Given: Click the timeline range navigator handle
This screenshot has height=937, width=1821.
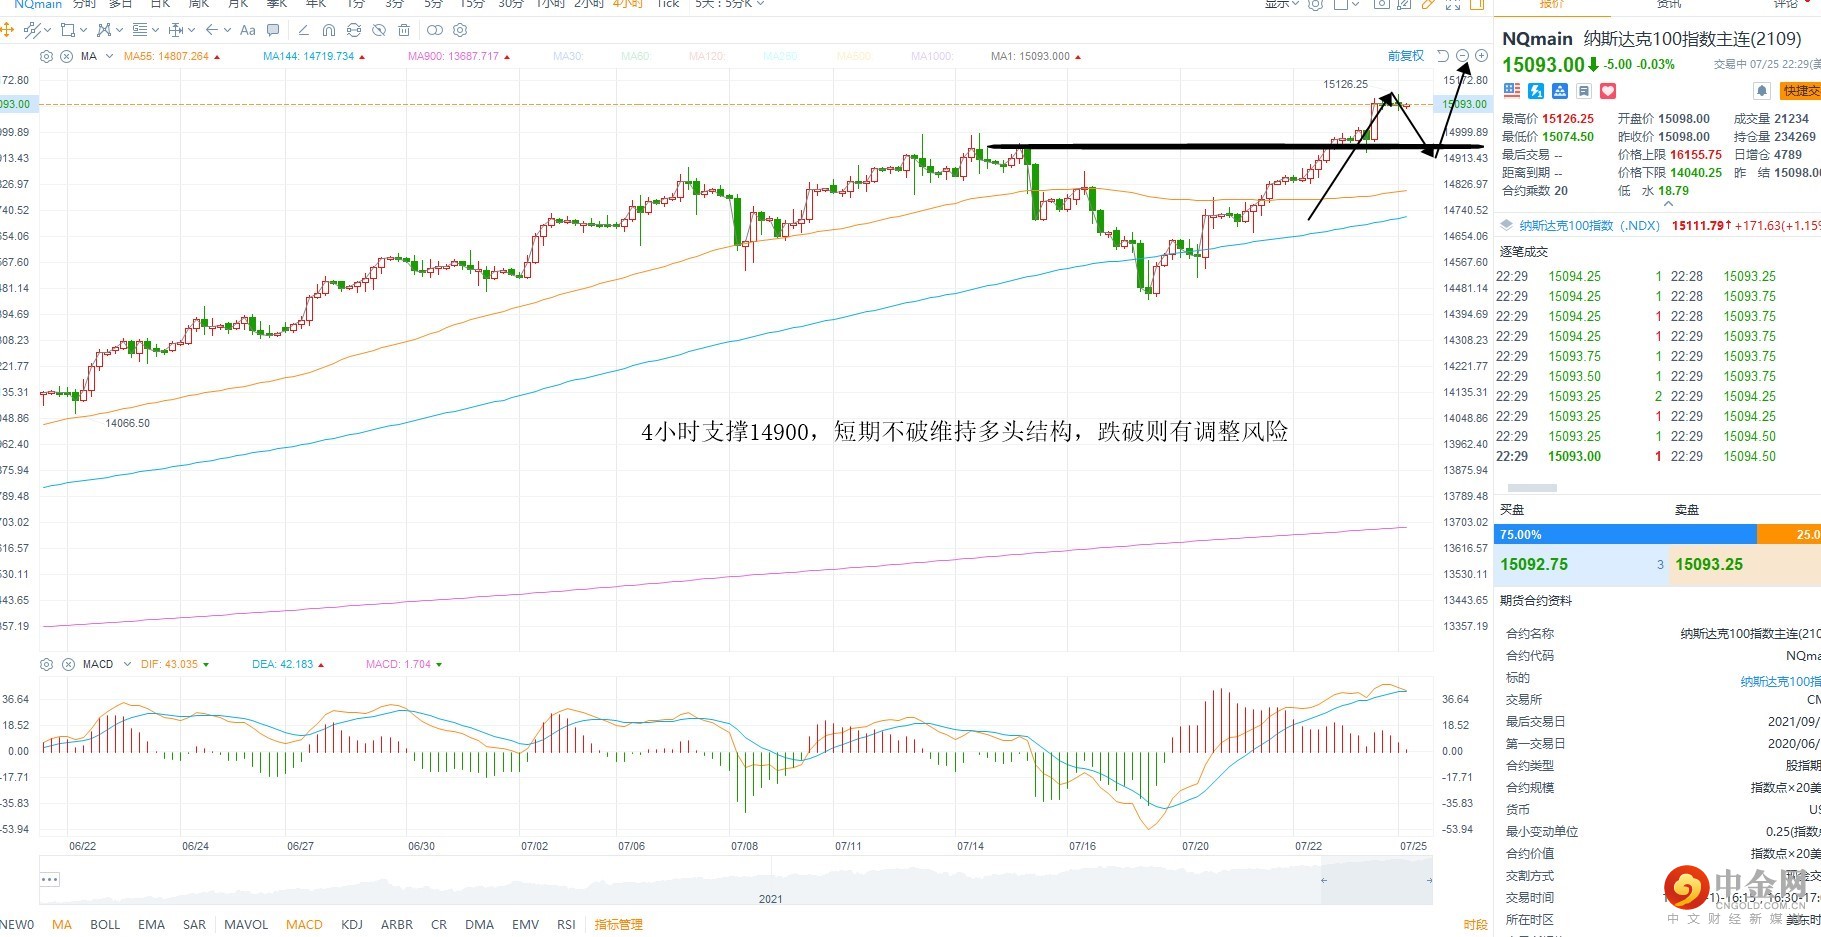Looking at the screenshot, I should (1378, 880).
